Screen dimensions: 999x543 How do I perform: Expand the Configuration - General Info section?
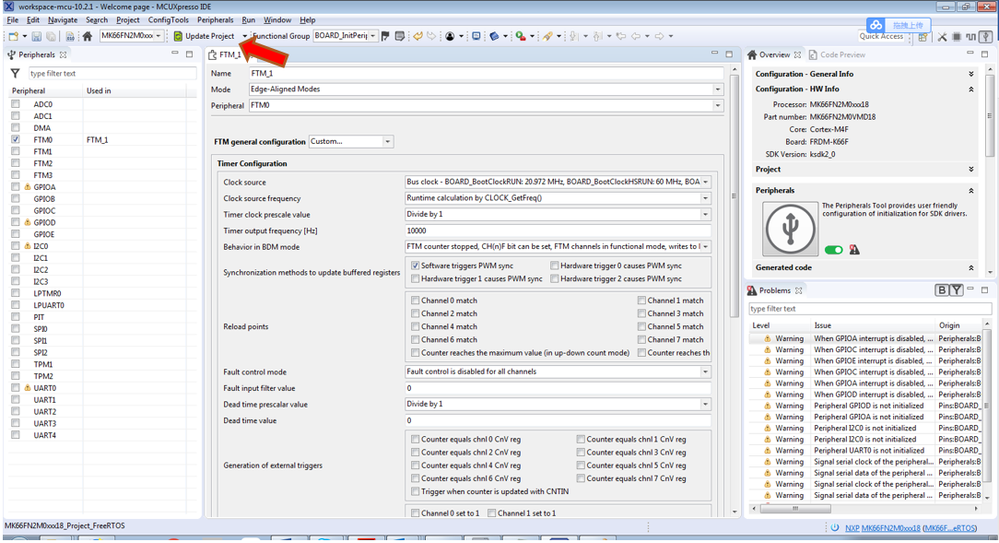click(971, 74)
